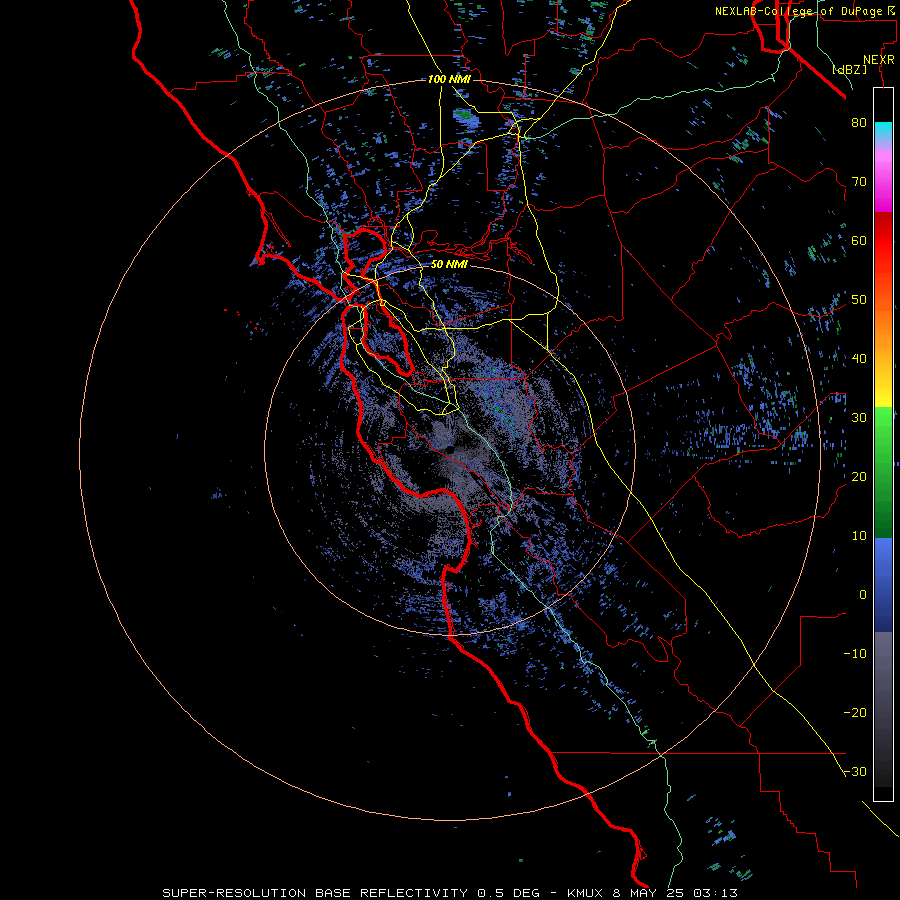Screen dimensions: 900x900
Task: Click the 10 value on the color scale
Action: 859,536
